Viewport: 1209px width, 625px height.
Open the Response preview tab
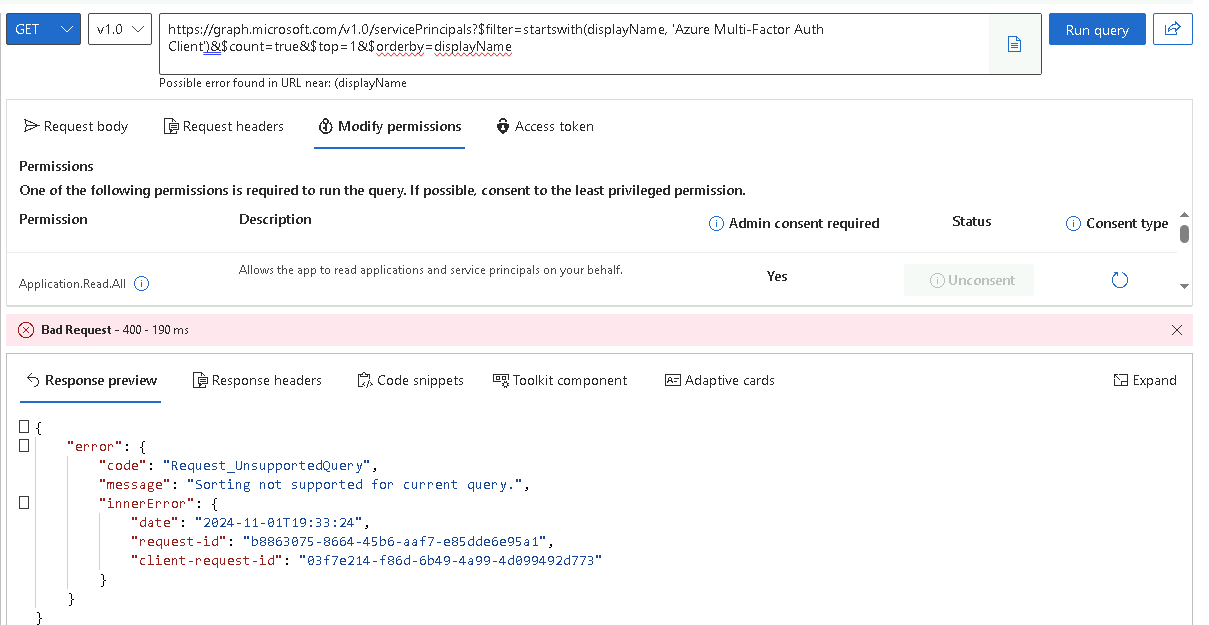pos(92,380)
